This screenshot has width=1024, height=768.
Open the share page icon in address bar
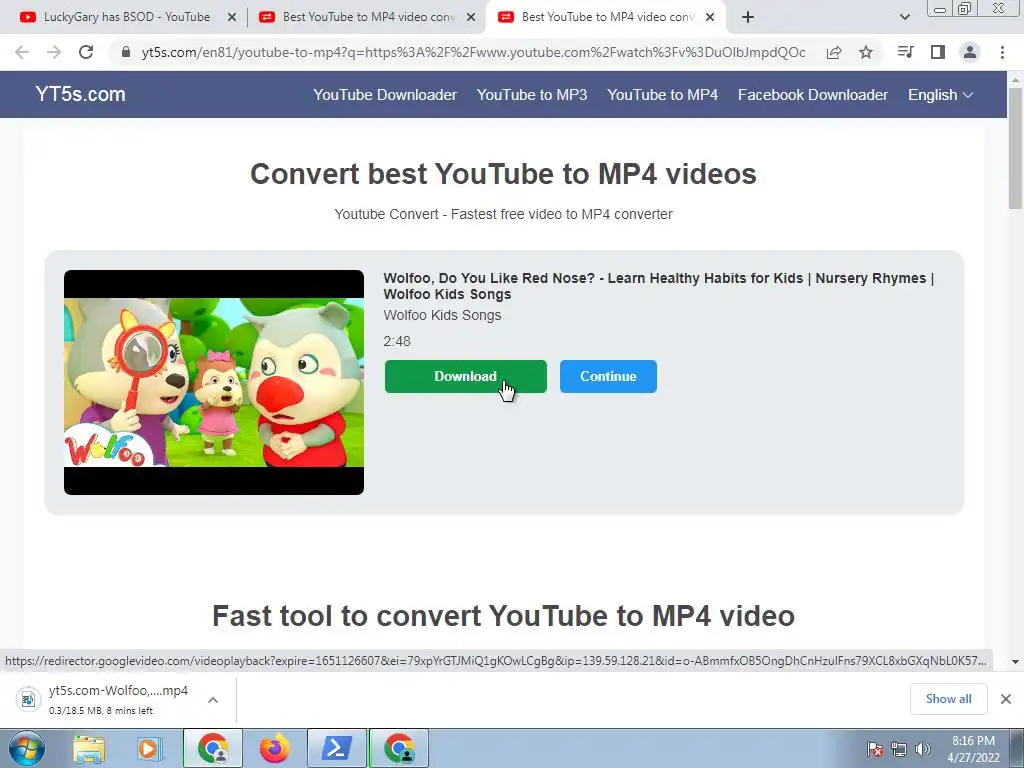pos(834,52)
